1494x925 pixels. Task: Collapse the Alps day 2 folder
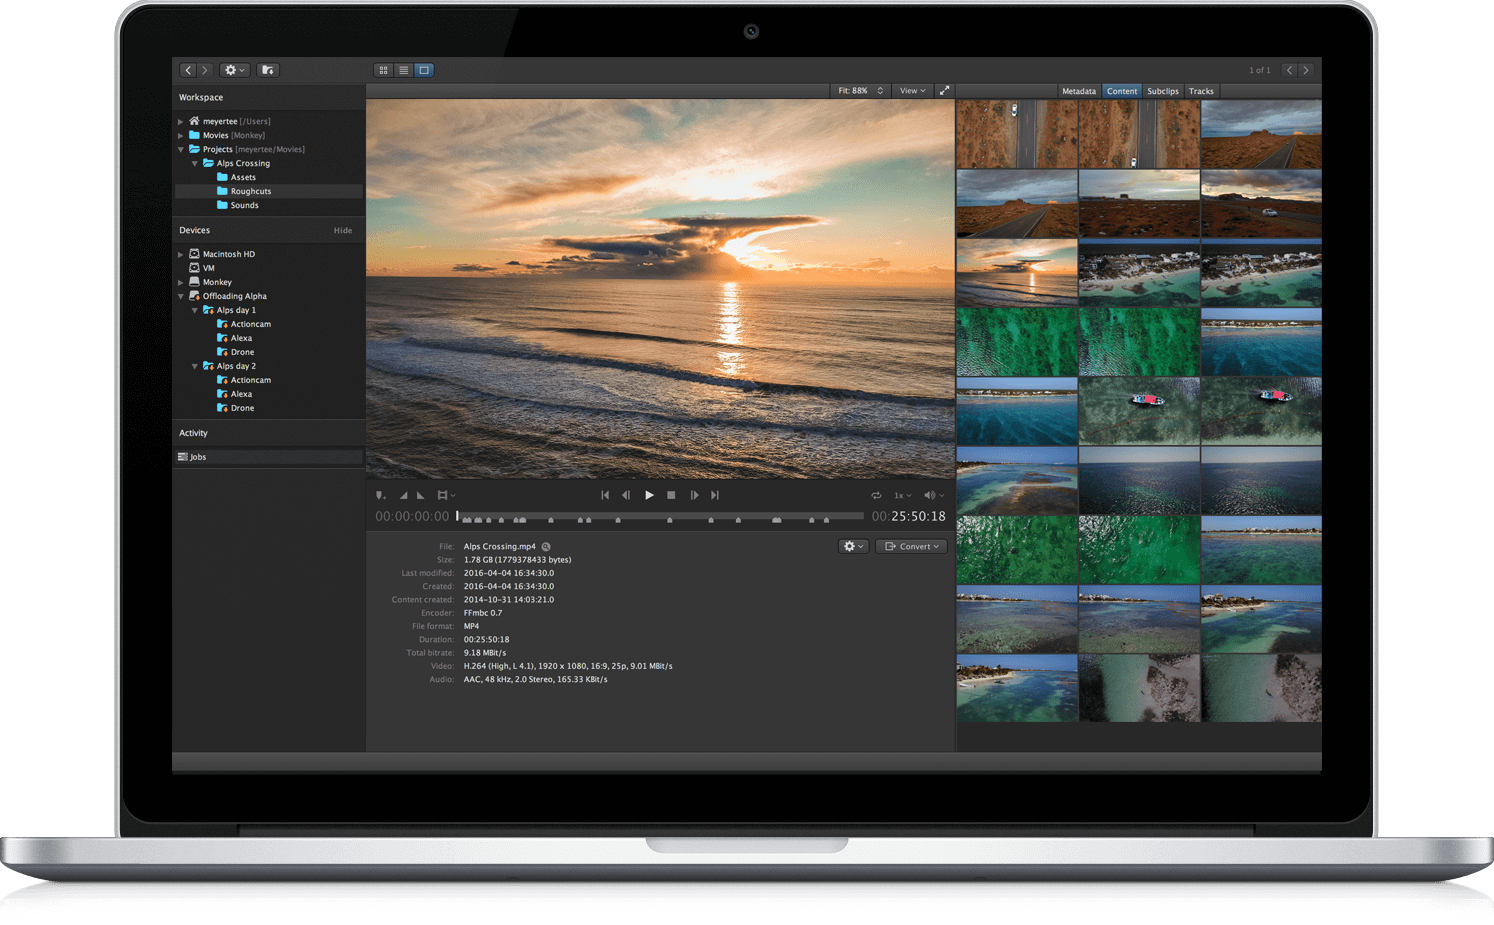[195, 366]
